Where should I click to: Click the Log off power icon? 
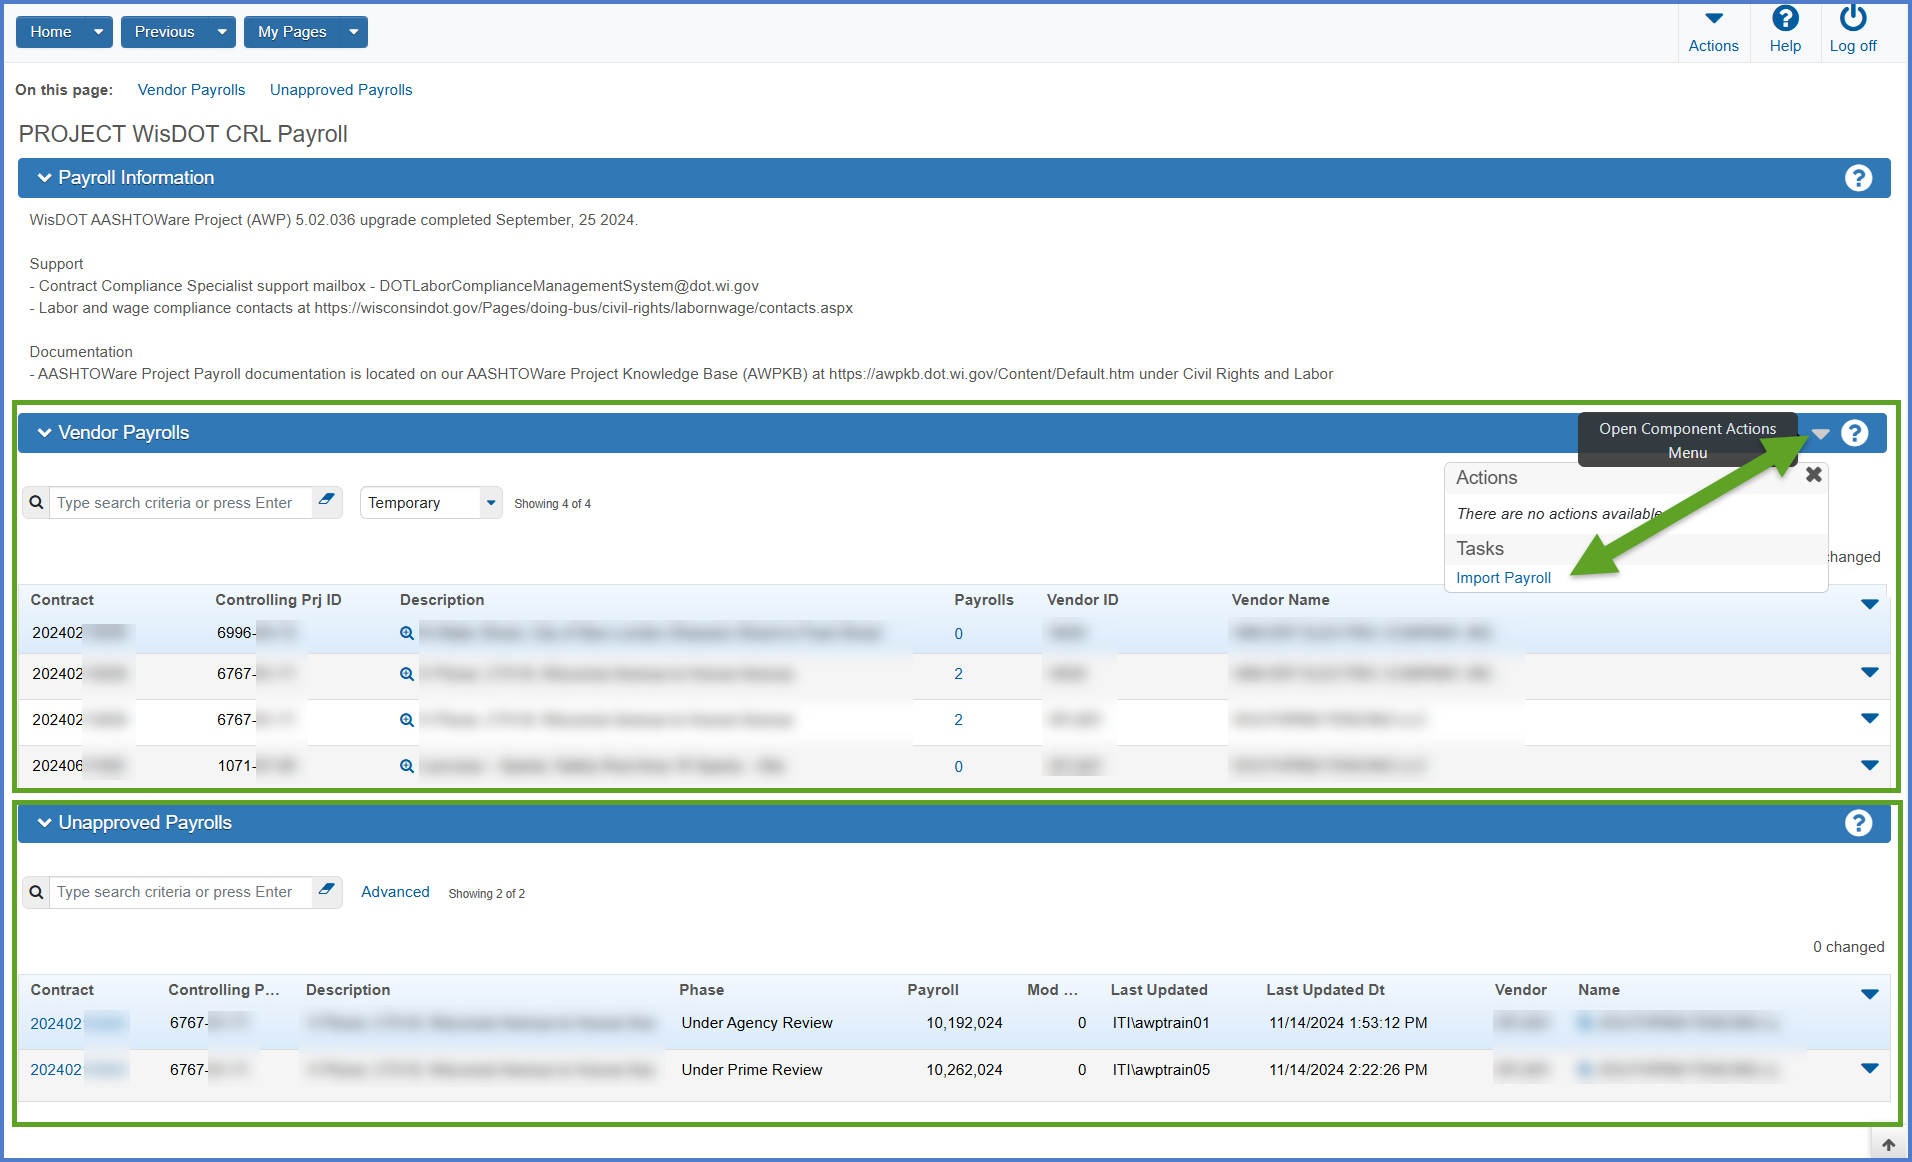pos(1853,19)
